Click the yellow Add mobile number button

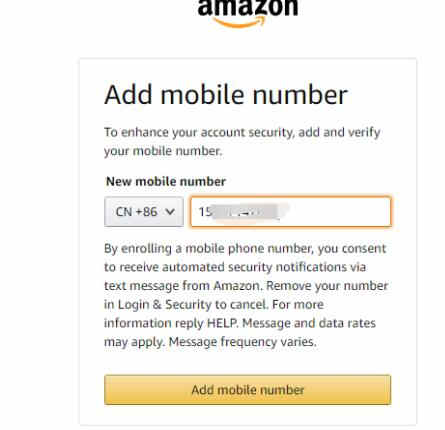click(x=247, y=390)
